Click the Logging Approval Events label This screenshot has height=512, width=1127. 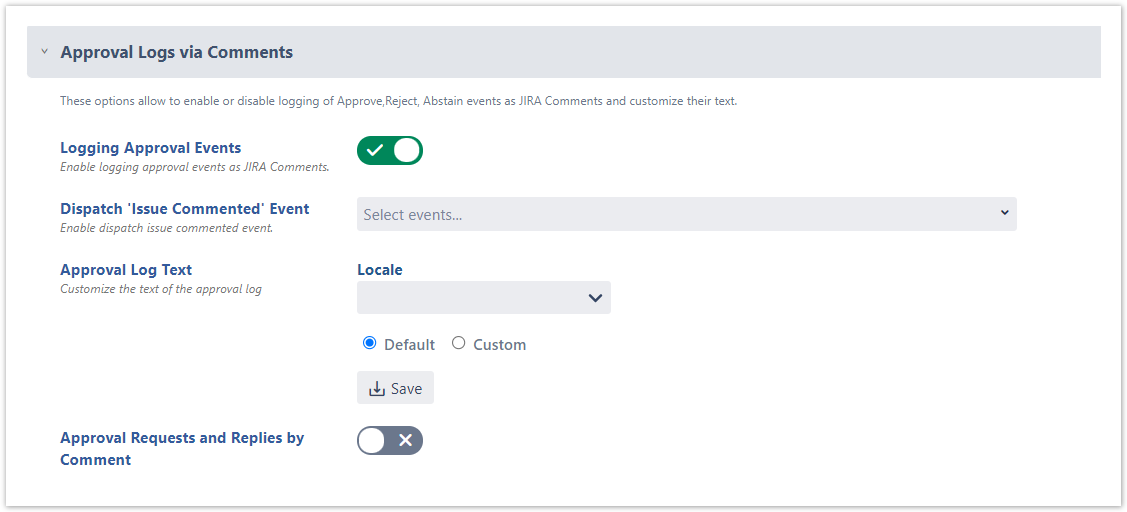tap(150, 148)
